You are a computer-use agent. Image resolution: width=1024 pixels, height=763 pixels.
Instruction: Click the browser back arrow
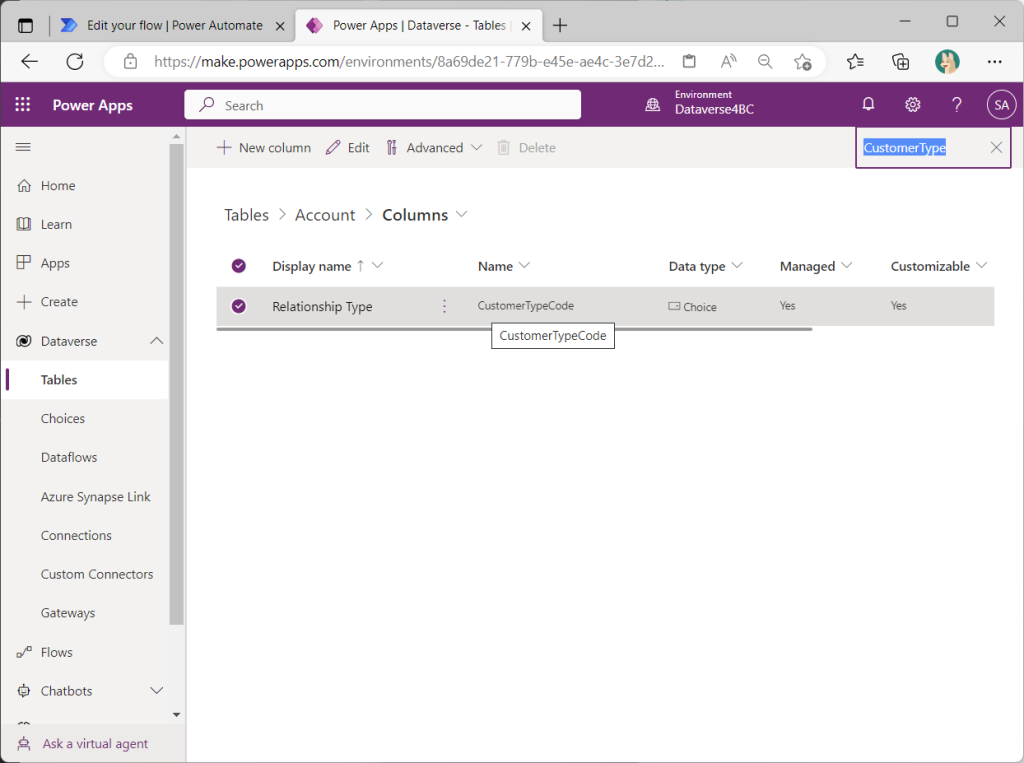click(x=29, y=61)
